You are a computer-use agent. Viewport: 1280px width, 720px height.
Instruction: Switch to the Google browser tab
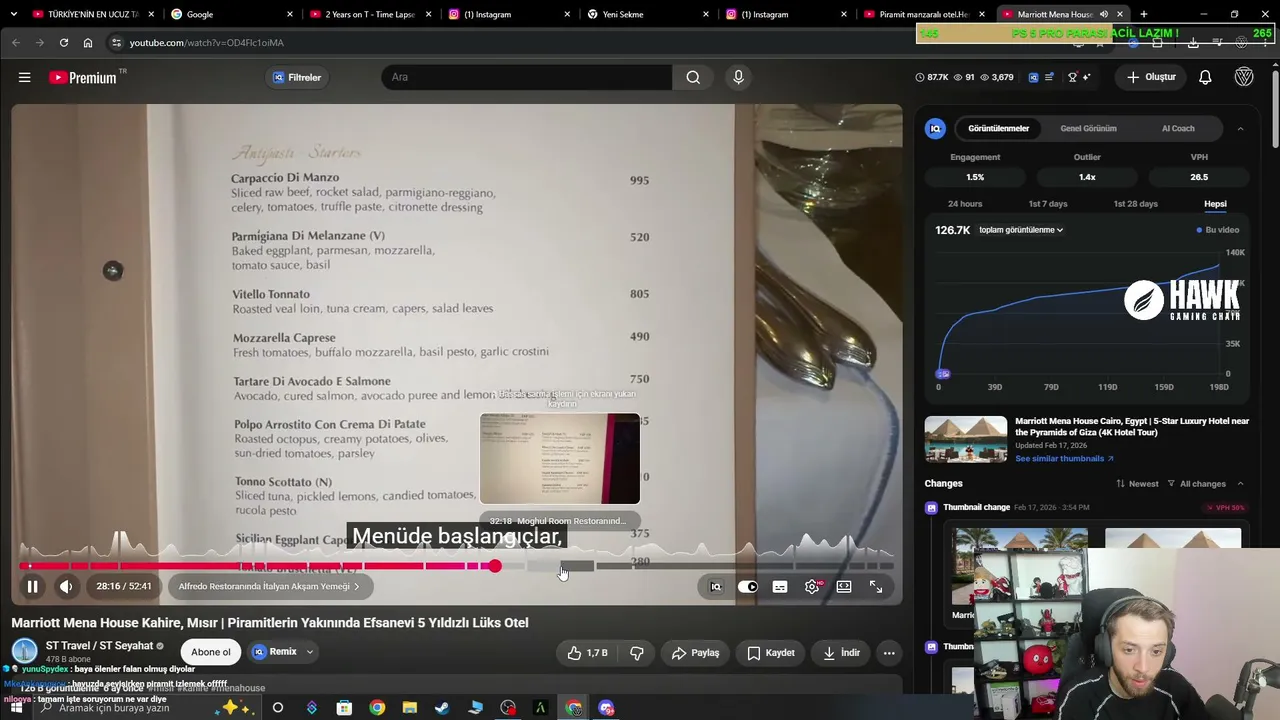[230, 14]
